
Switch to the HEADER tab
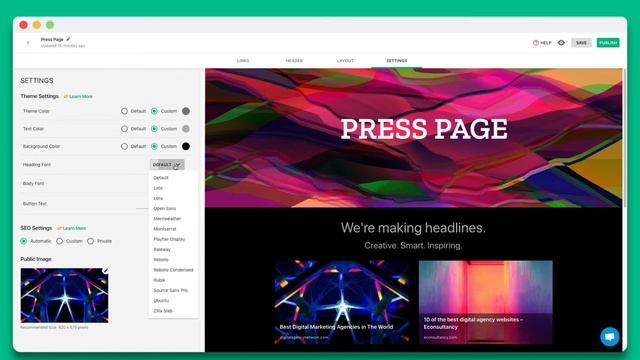294,60
